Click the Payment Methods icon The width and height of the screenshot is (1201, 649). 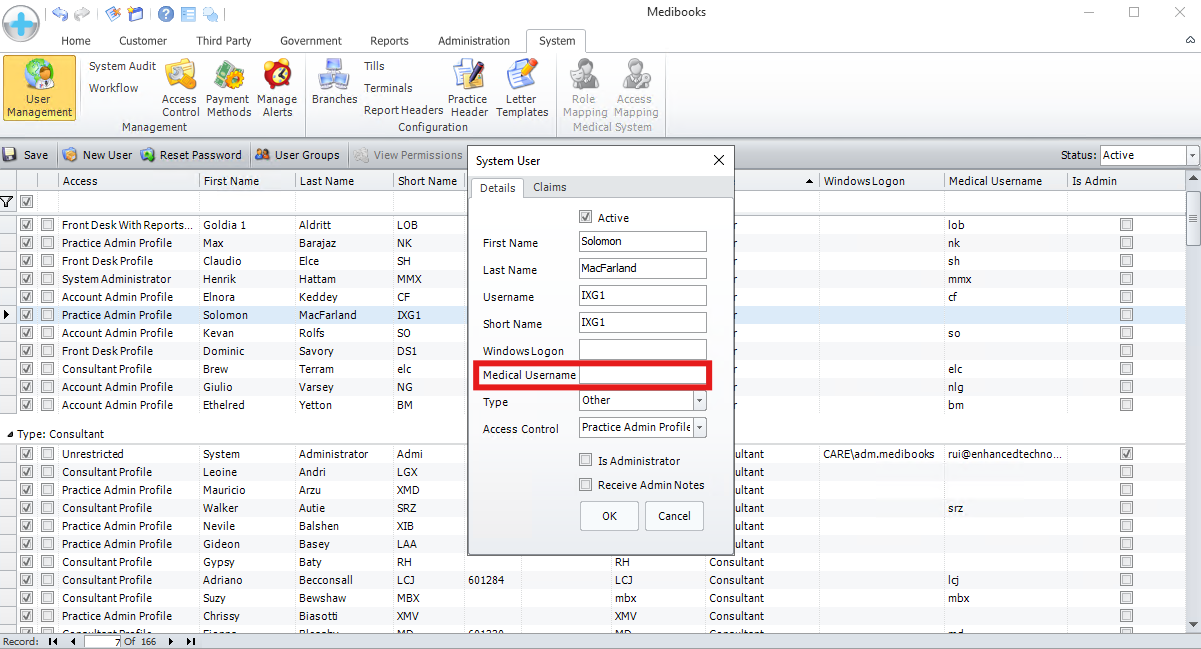point(228,87)
